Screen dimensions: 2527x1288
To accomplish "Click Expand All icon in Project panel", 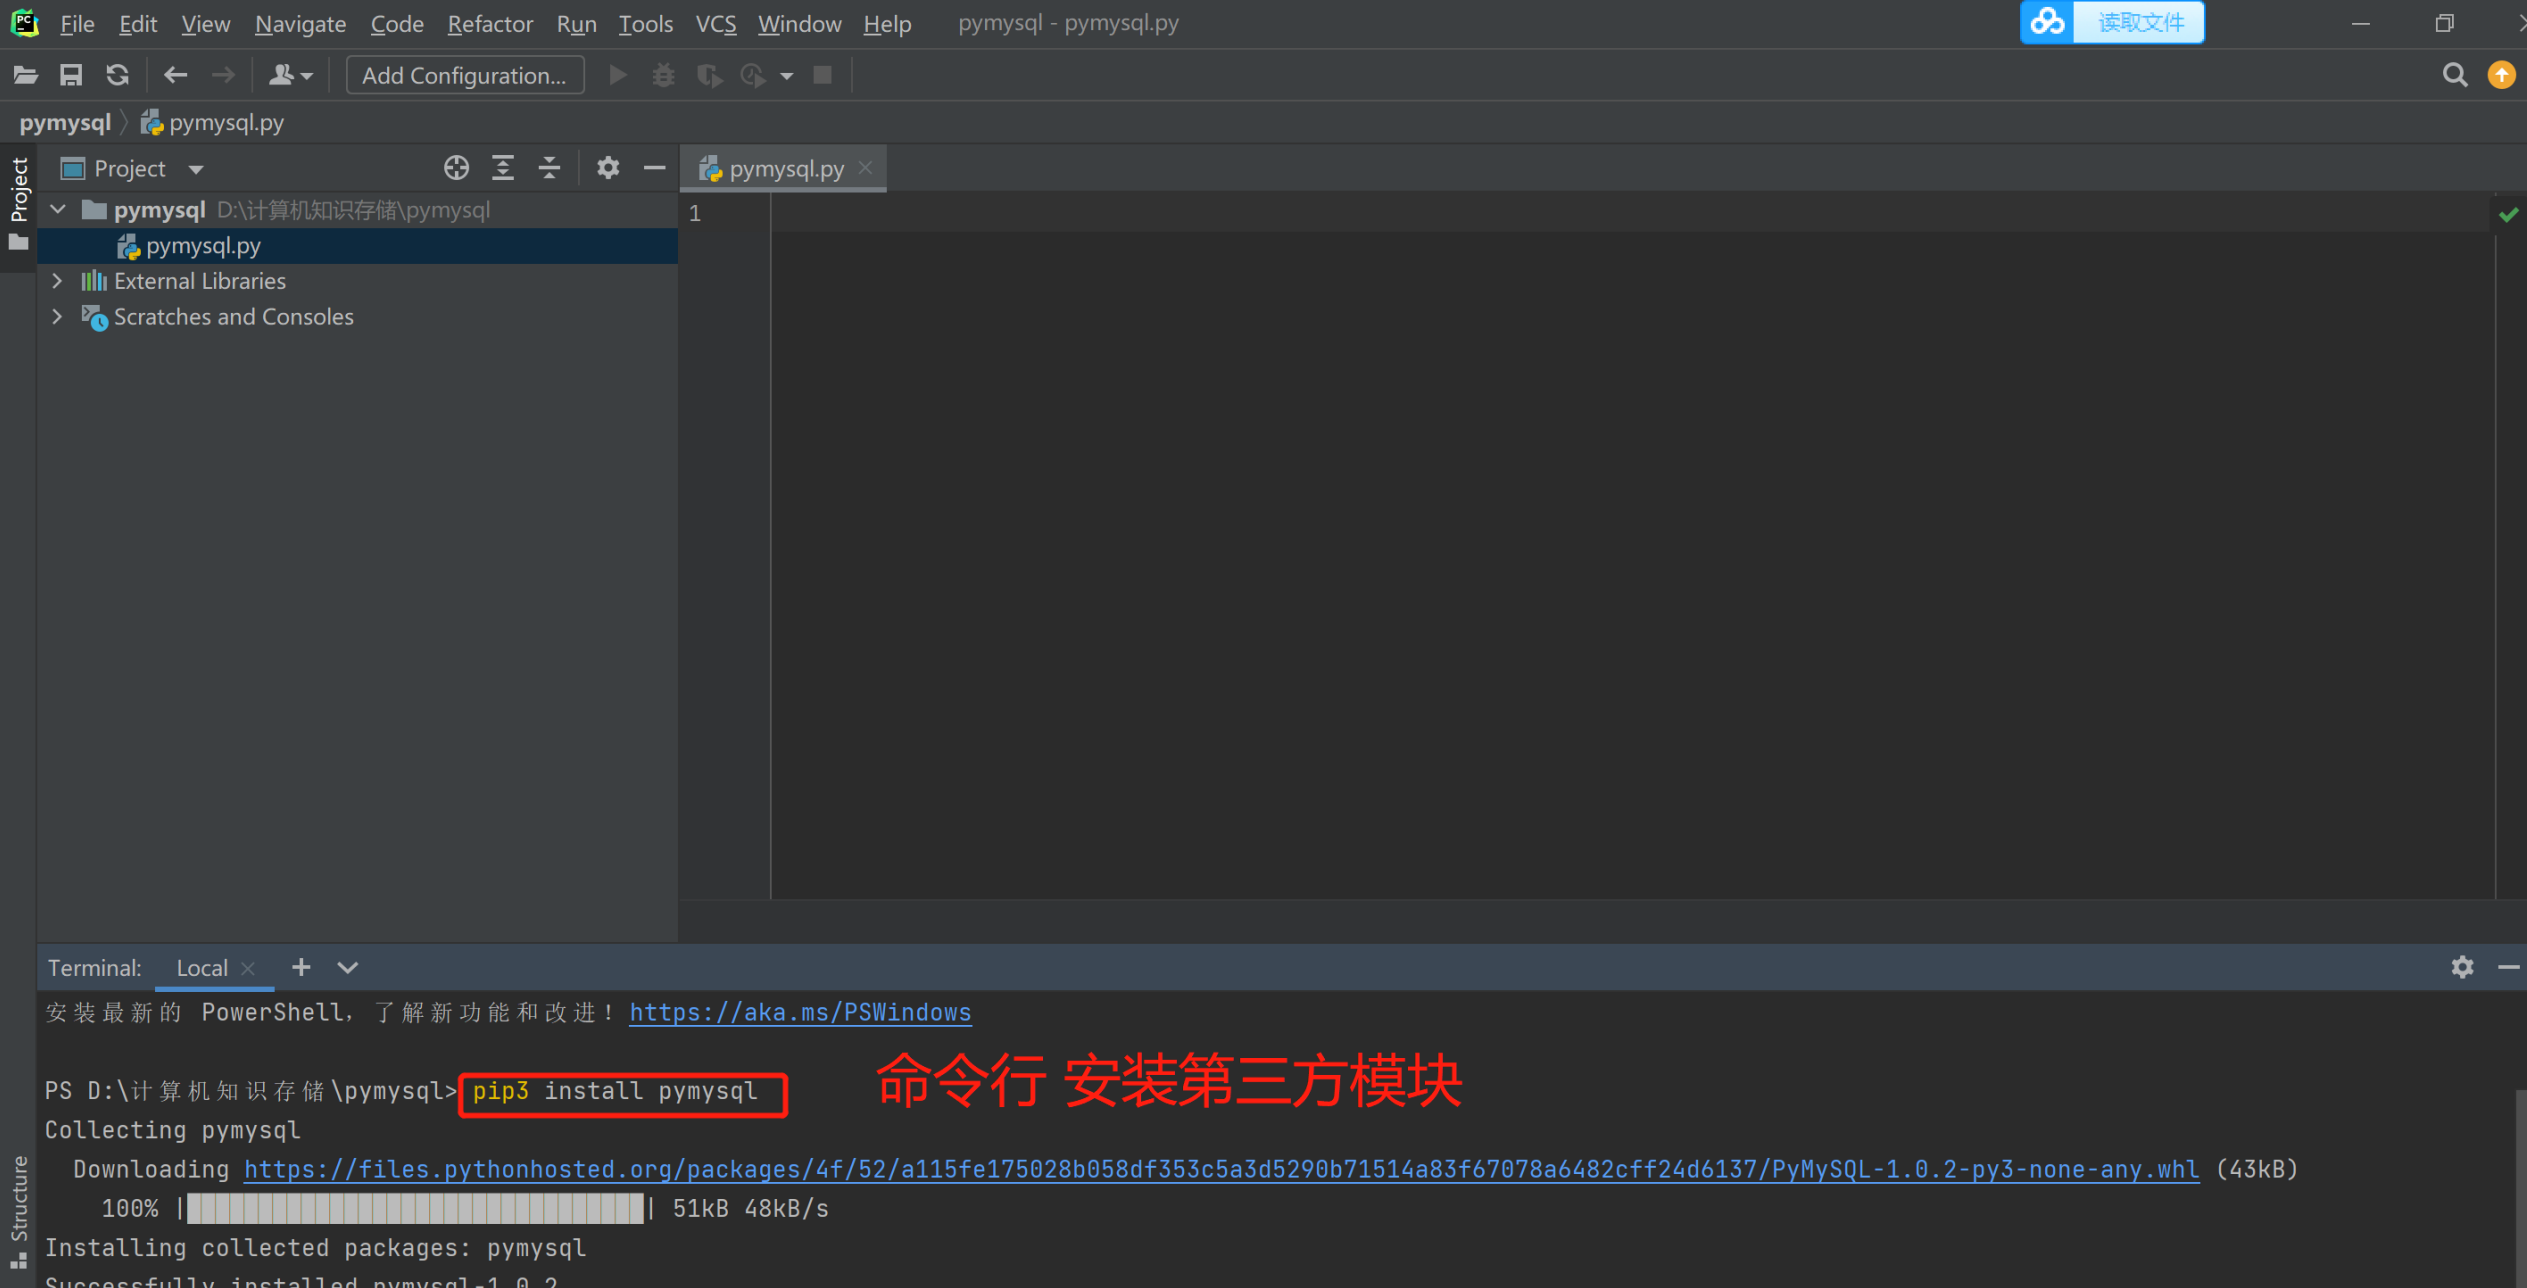I will click(503, 168).
